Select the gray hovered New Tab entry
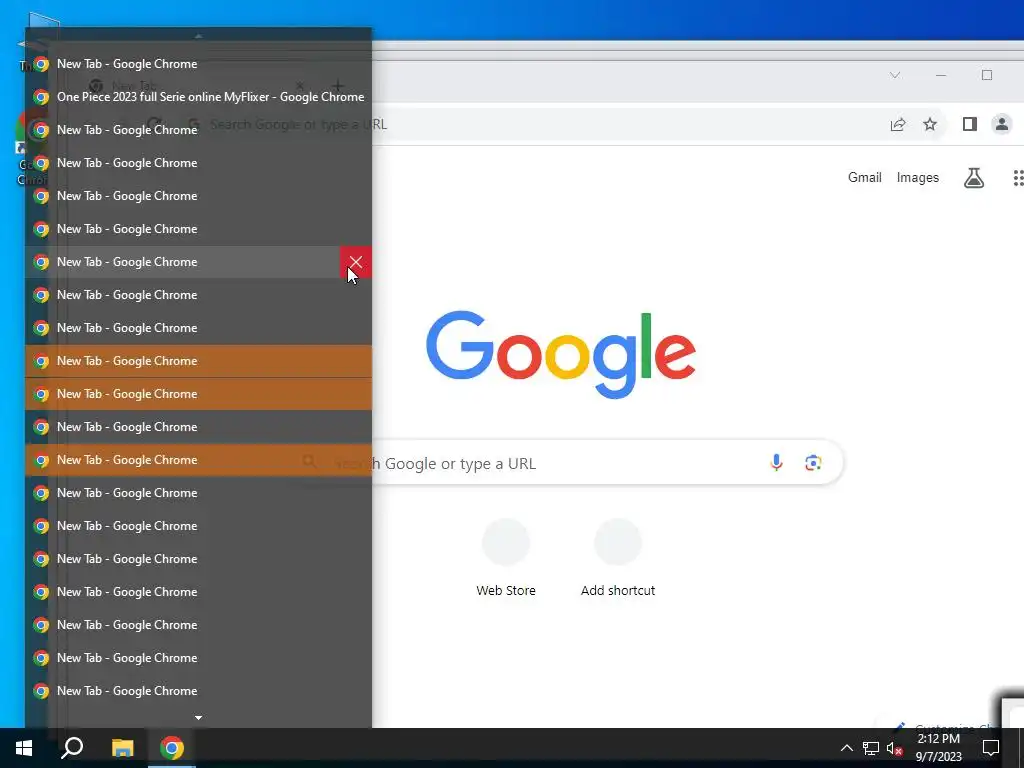Screen dimensions: 1024x768 pyautogui.click(x=182, y=263)
